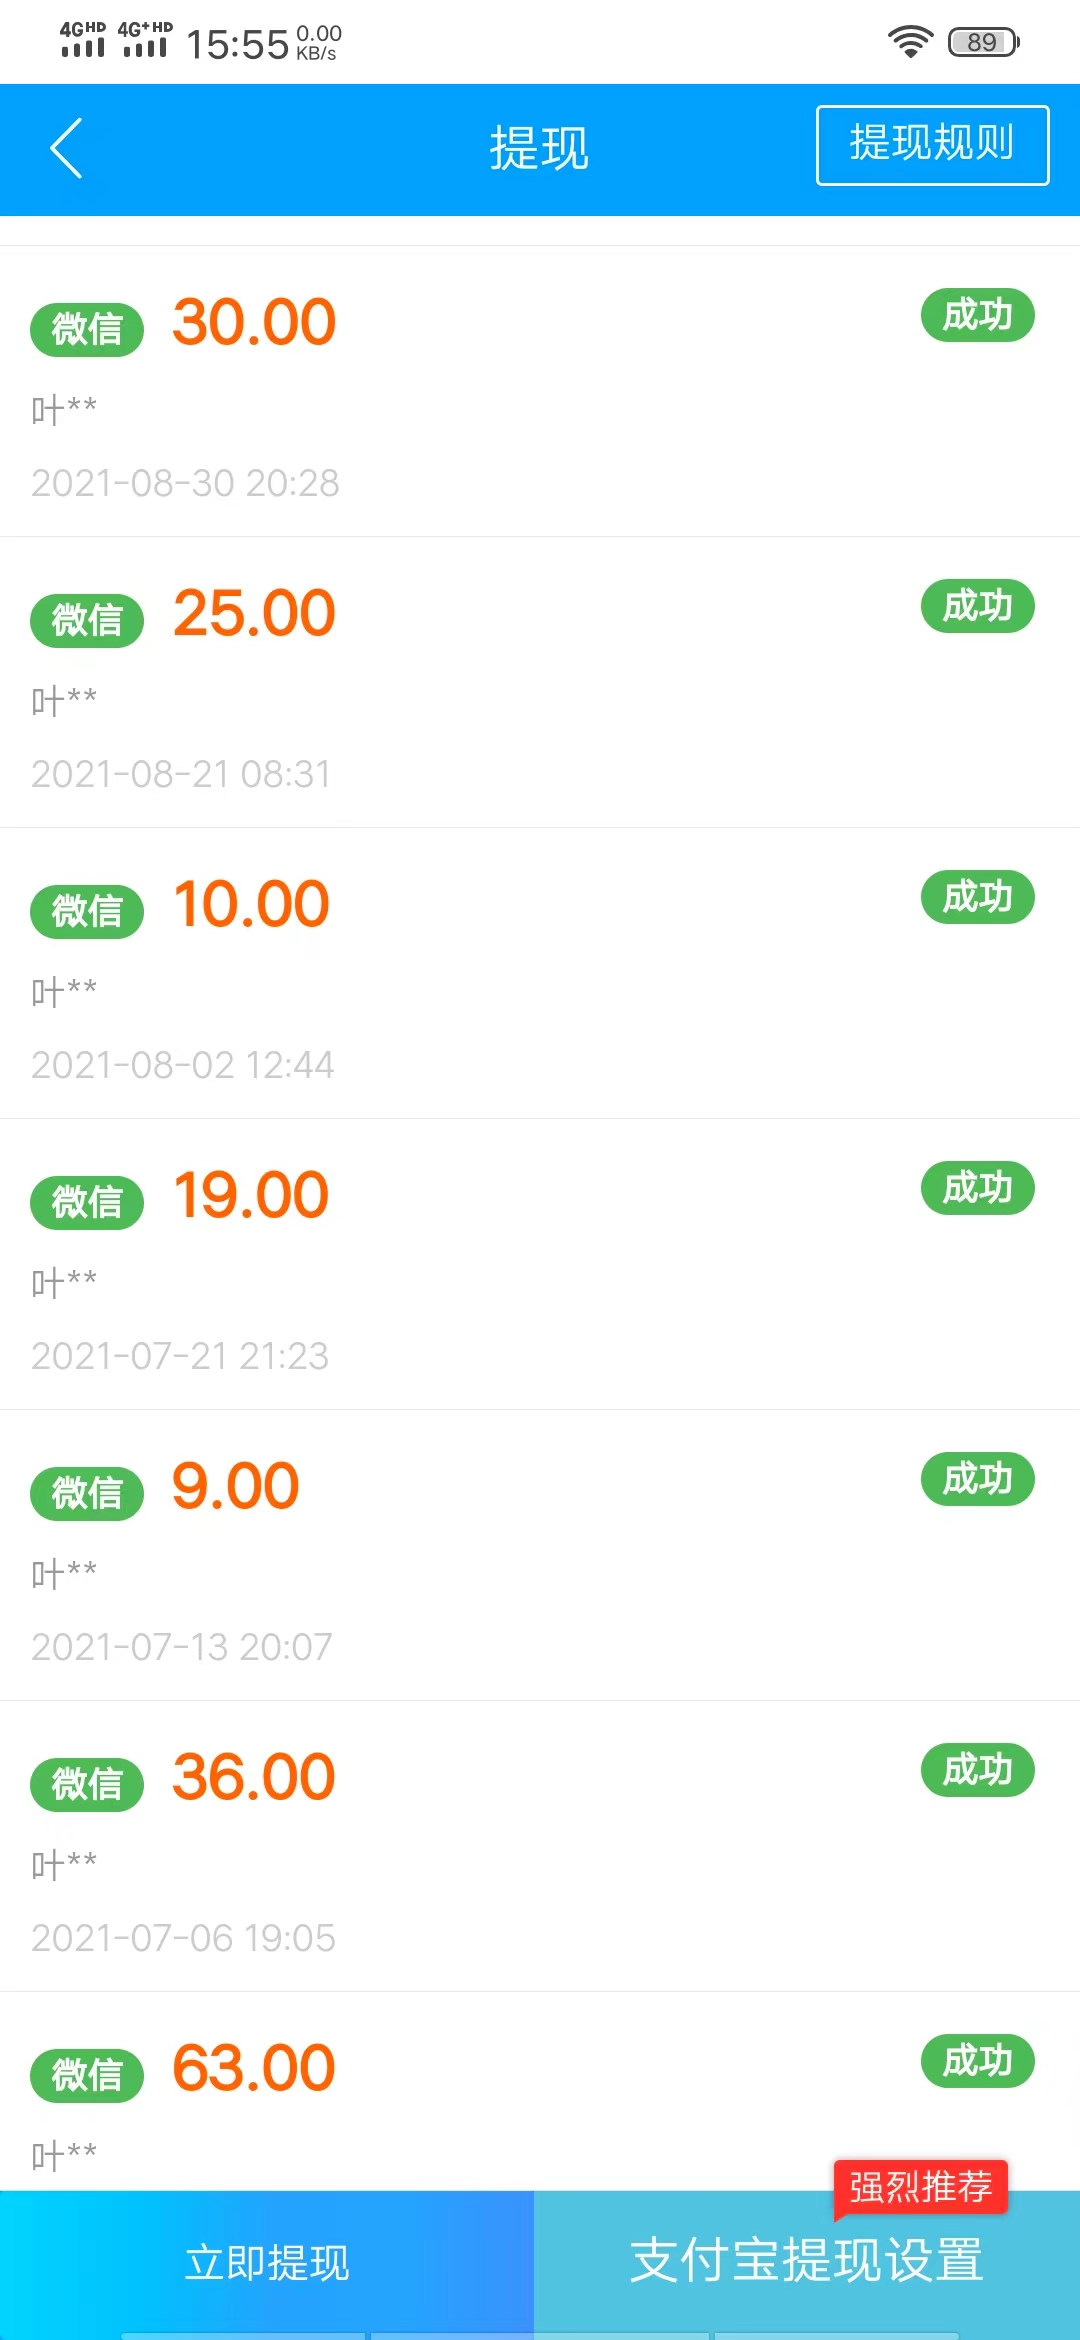The height and width of the screenshot is (2340, 1080).
Task: Tap the 立即提现 button
Action: (267, 2262)
